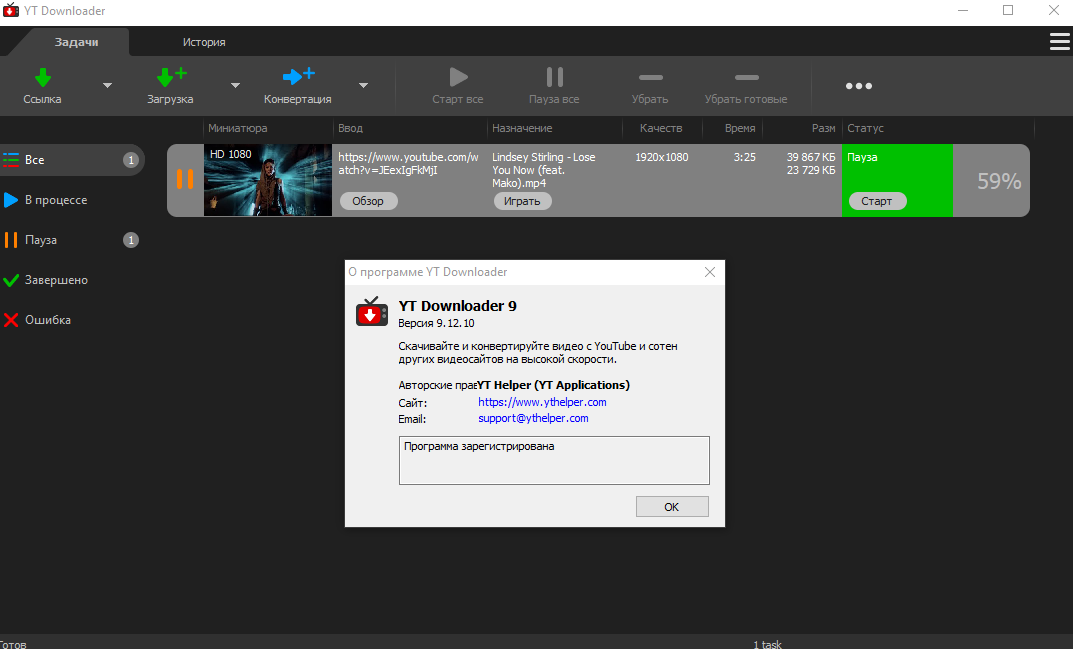Click the Lindsey Stirling video thumbnail
Screen dimensions: 1073x649
pos(268,180)
